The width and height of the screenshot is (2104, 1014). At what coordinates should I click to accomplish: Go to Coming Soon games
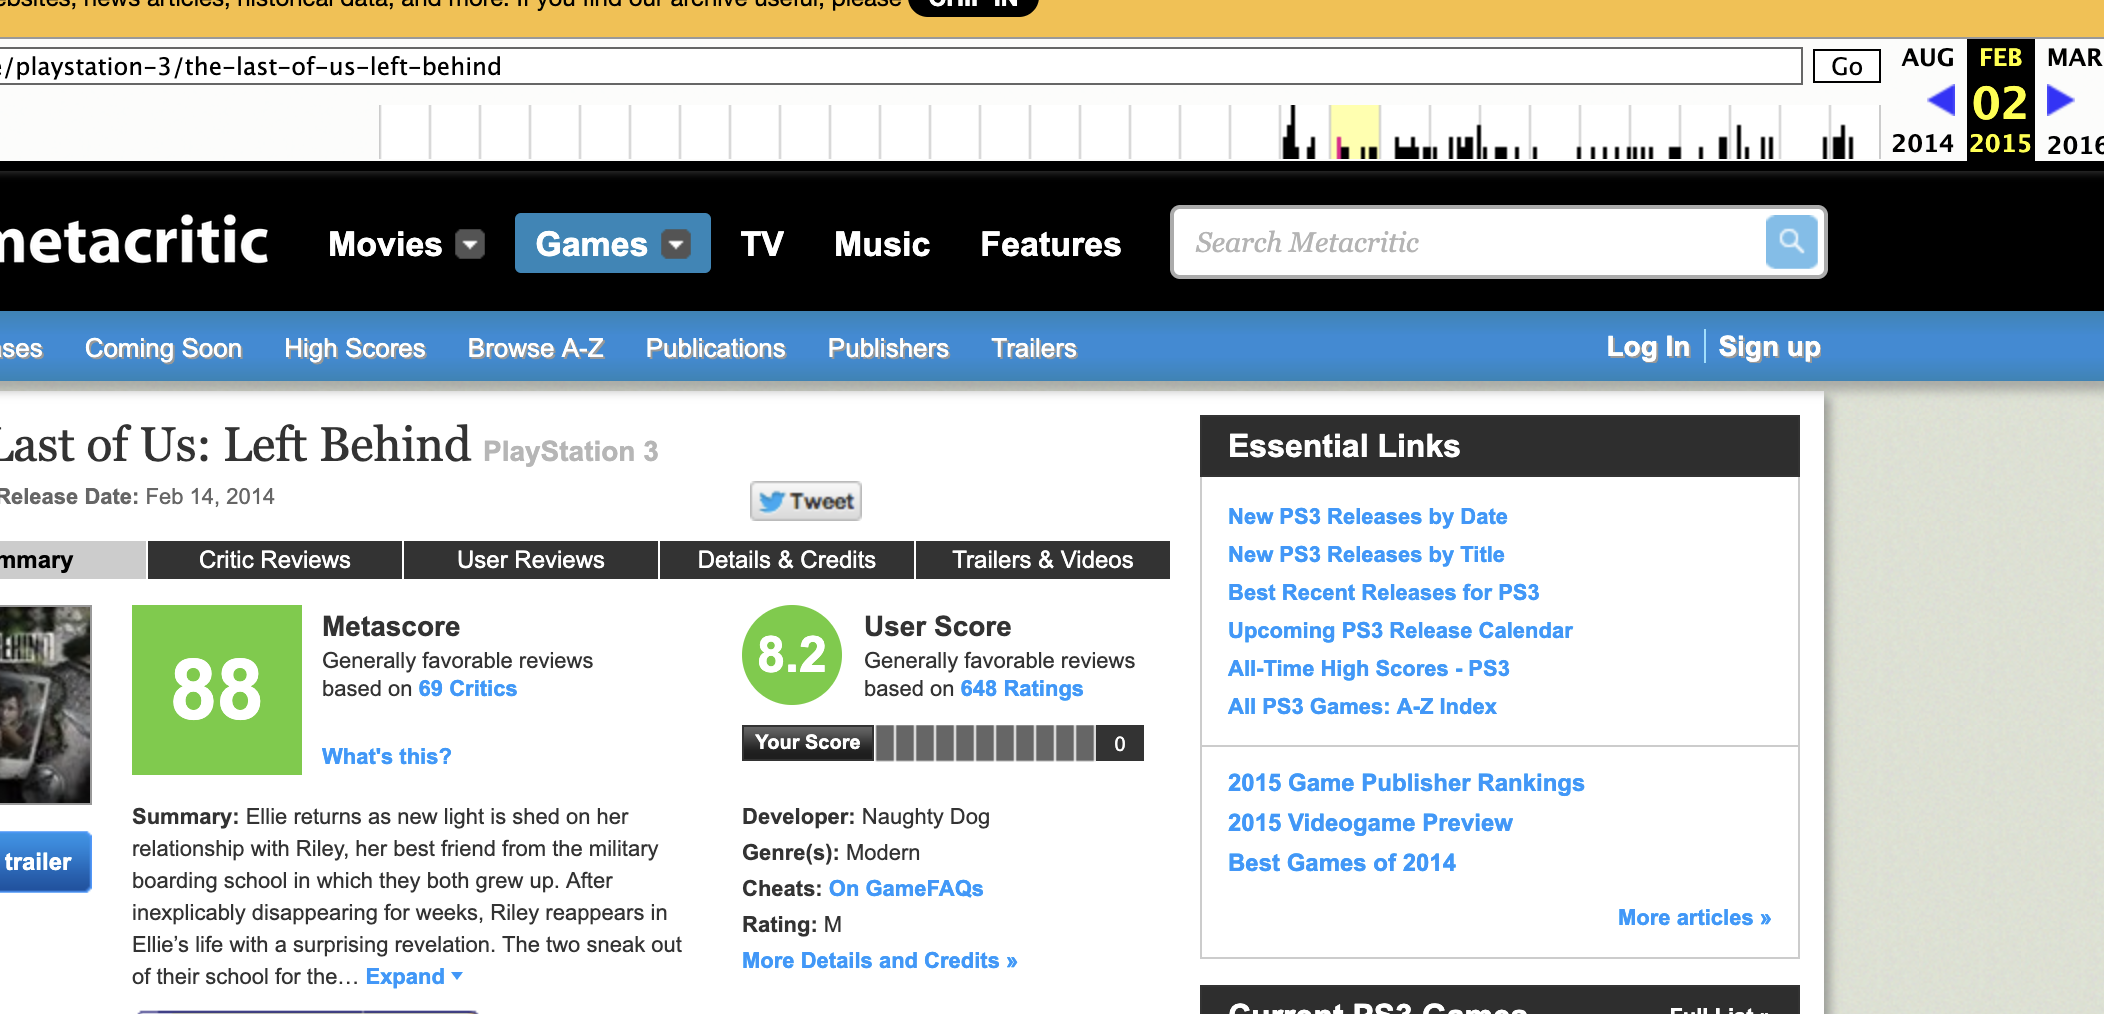tap(164, 348)
